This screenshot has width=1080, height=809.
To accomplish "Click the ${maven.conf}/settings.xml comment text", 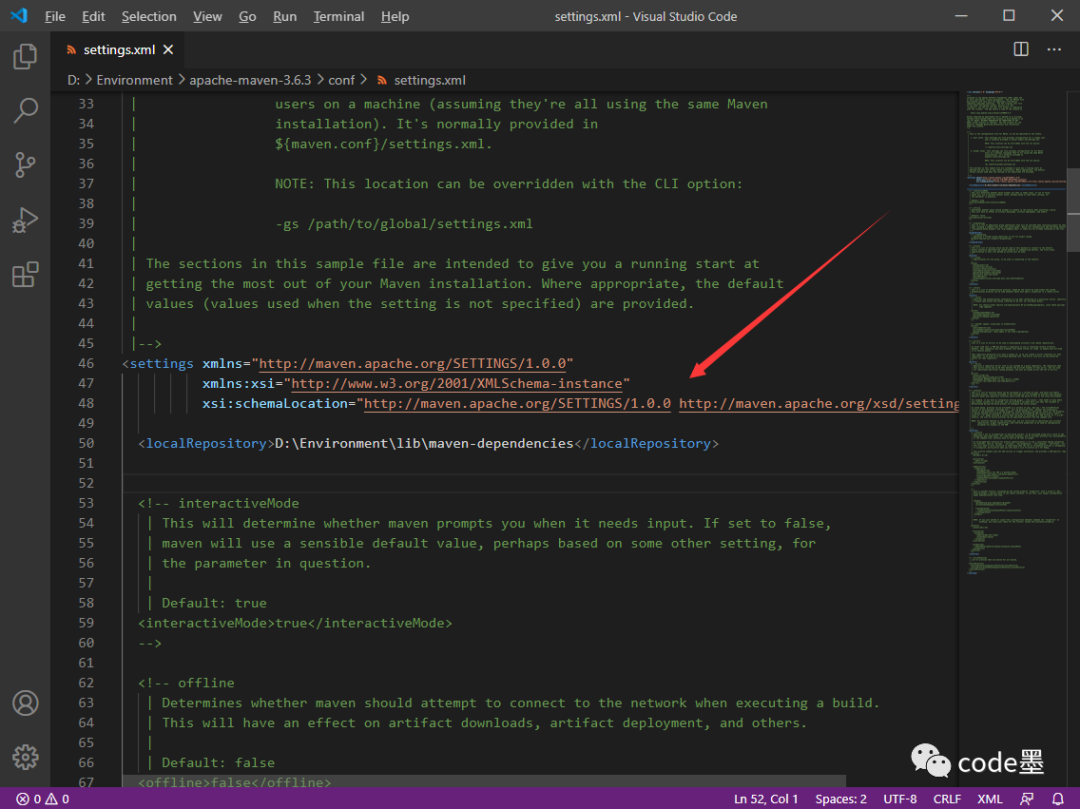I will [384, 144].
